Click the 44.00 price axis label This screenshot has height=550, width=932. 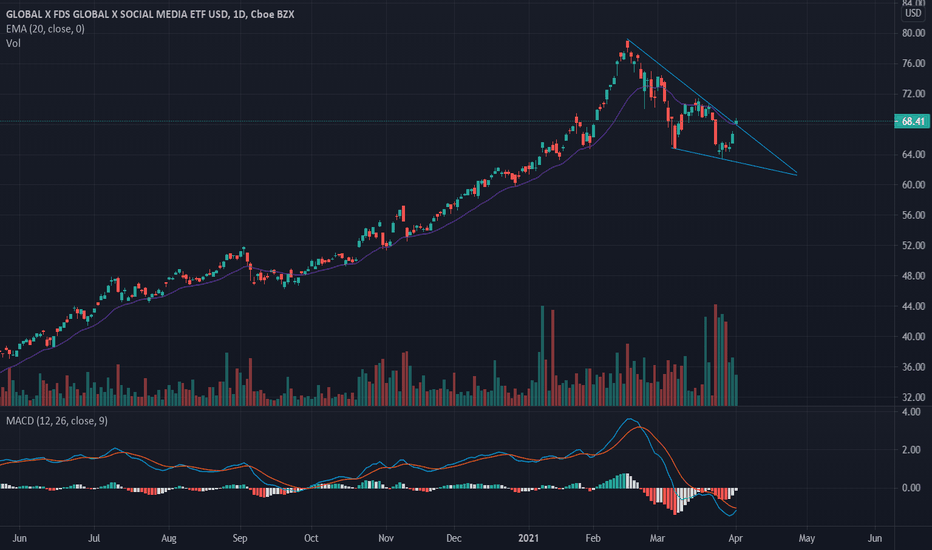[913, 306]
